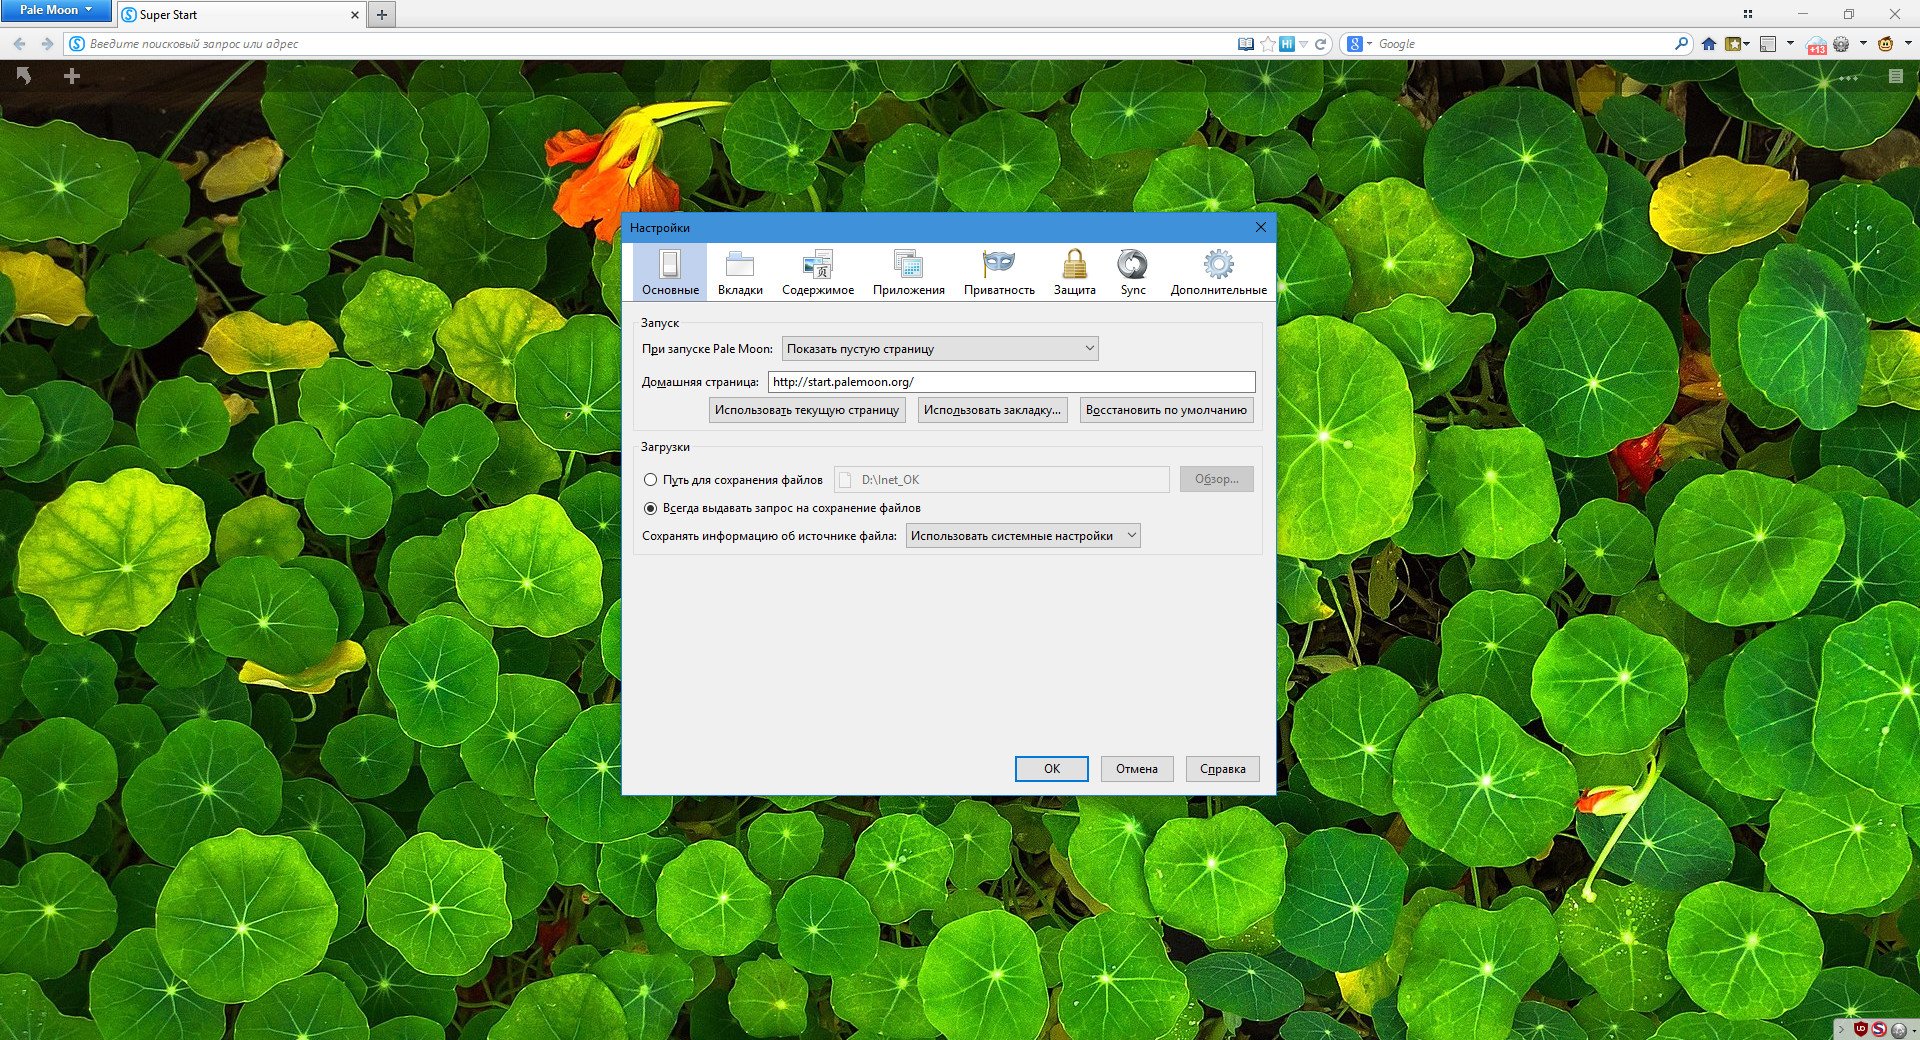The image size is (1920, 1040).
Task: Click the Домашняя страница URL field
Action: (x=1011, y=382)
